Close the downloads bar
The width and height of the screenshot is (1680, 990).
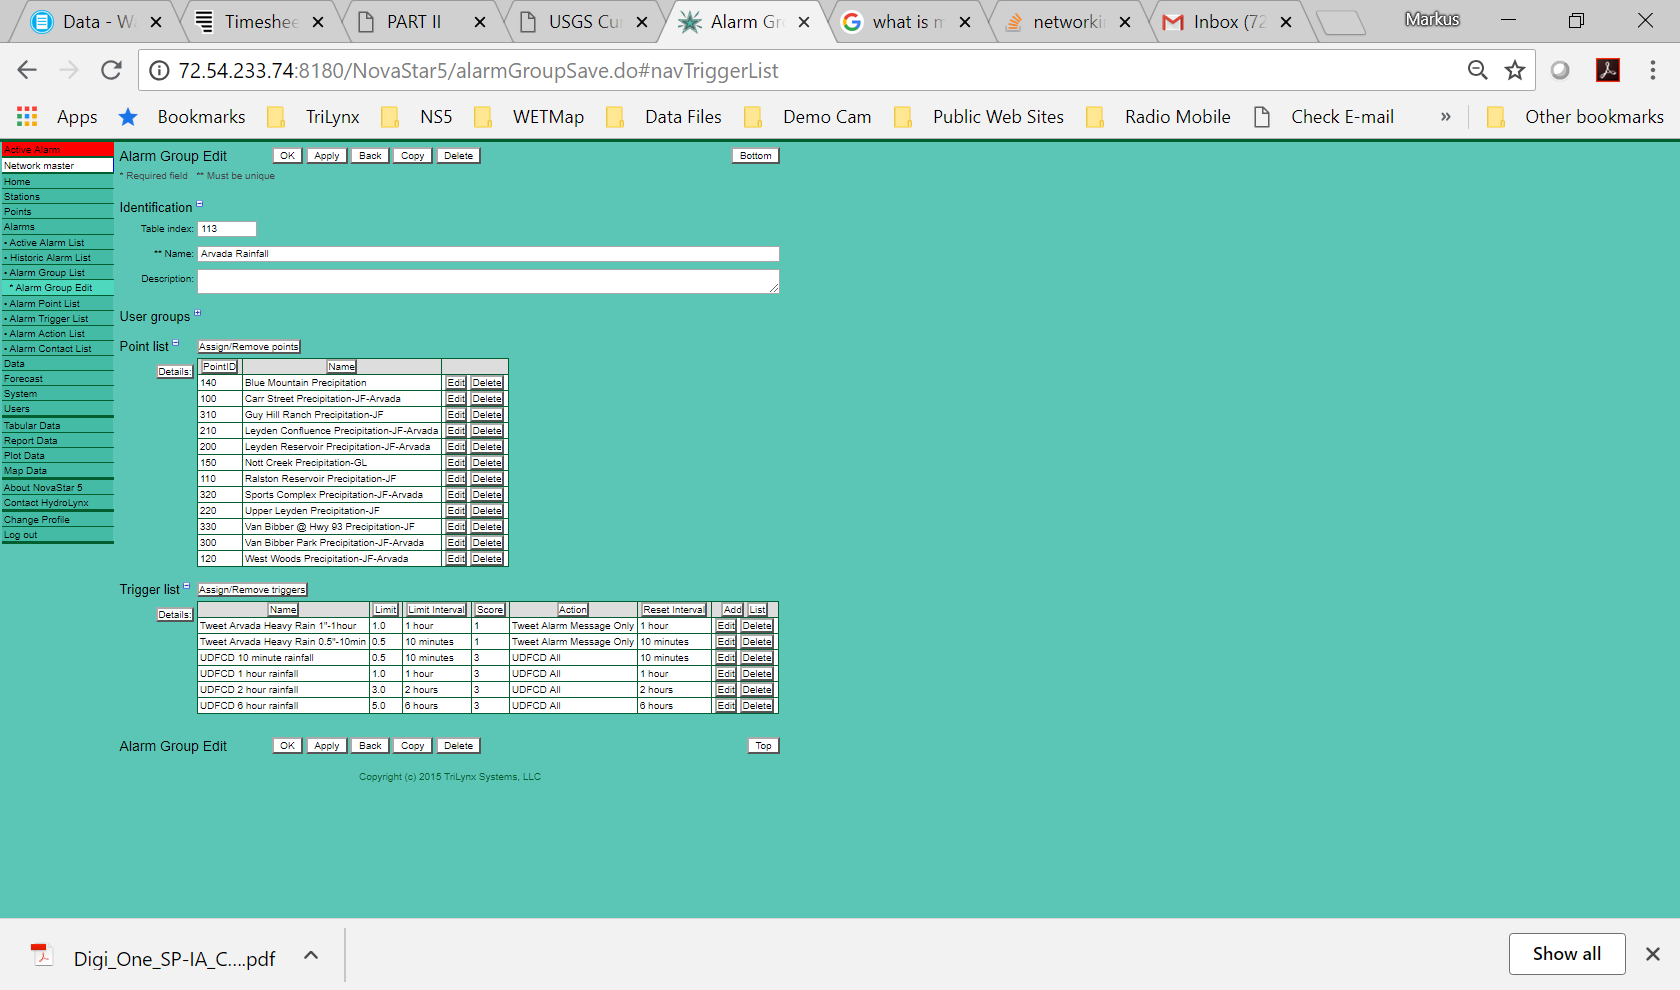point(1653,954)
